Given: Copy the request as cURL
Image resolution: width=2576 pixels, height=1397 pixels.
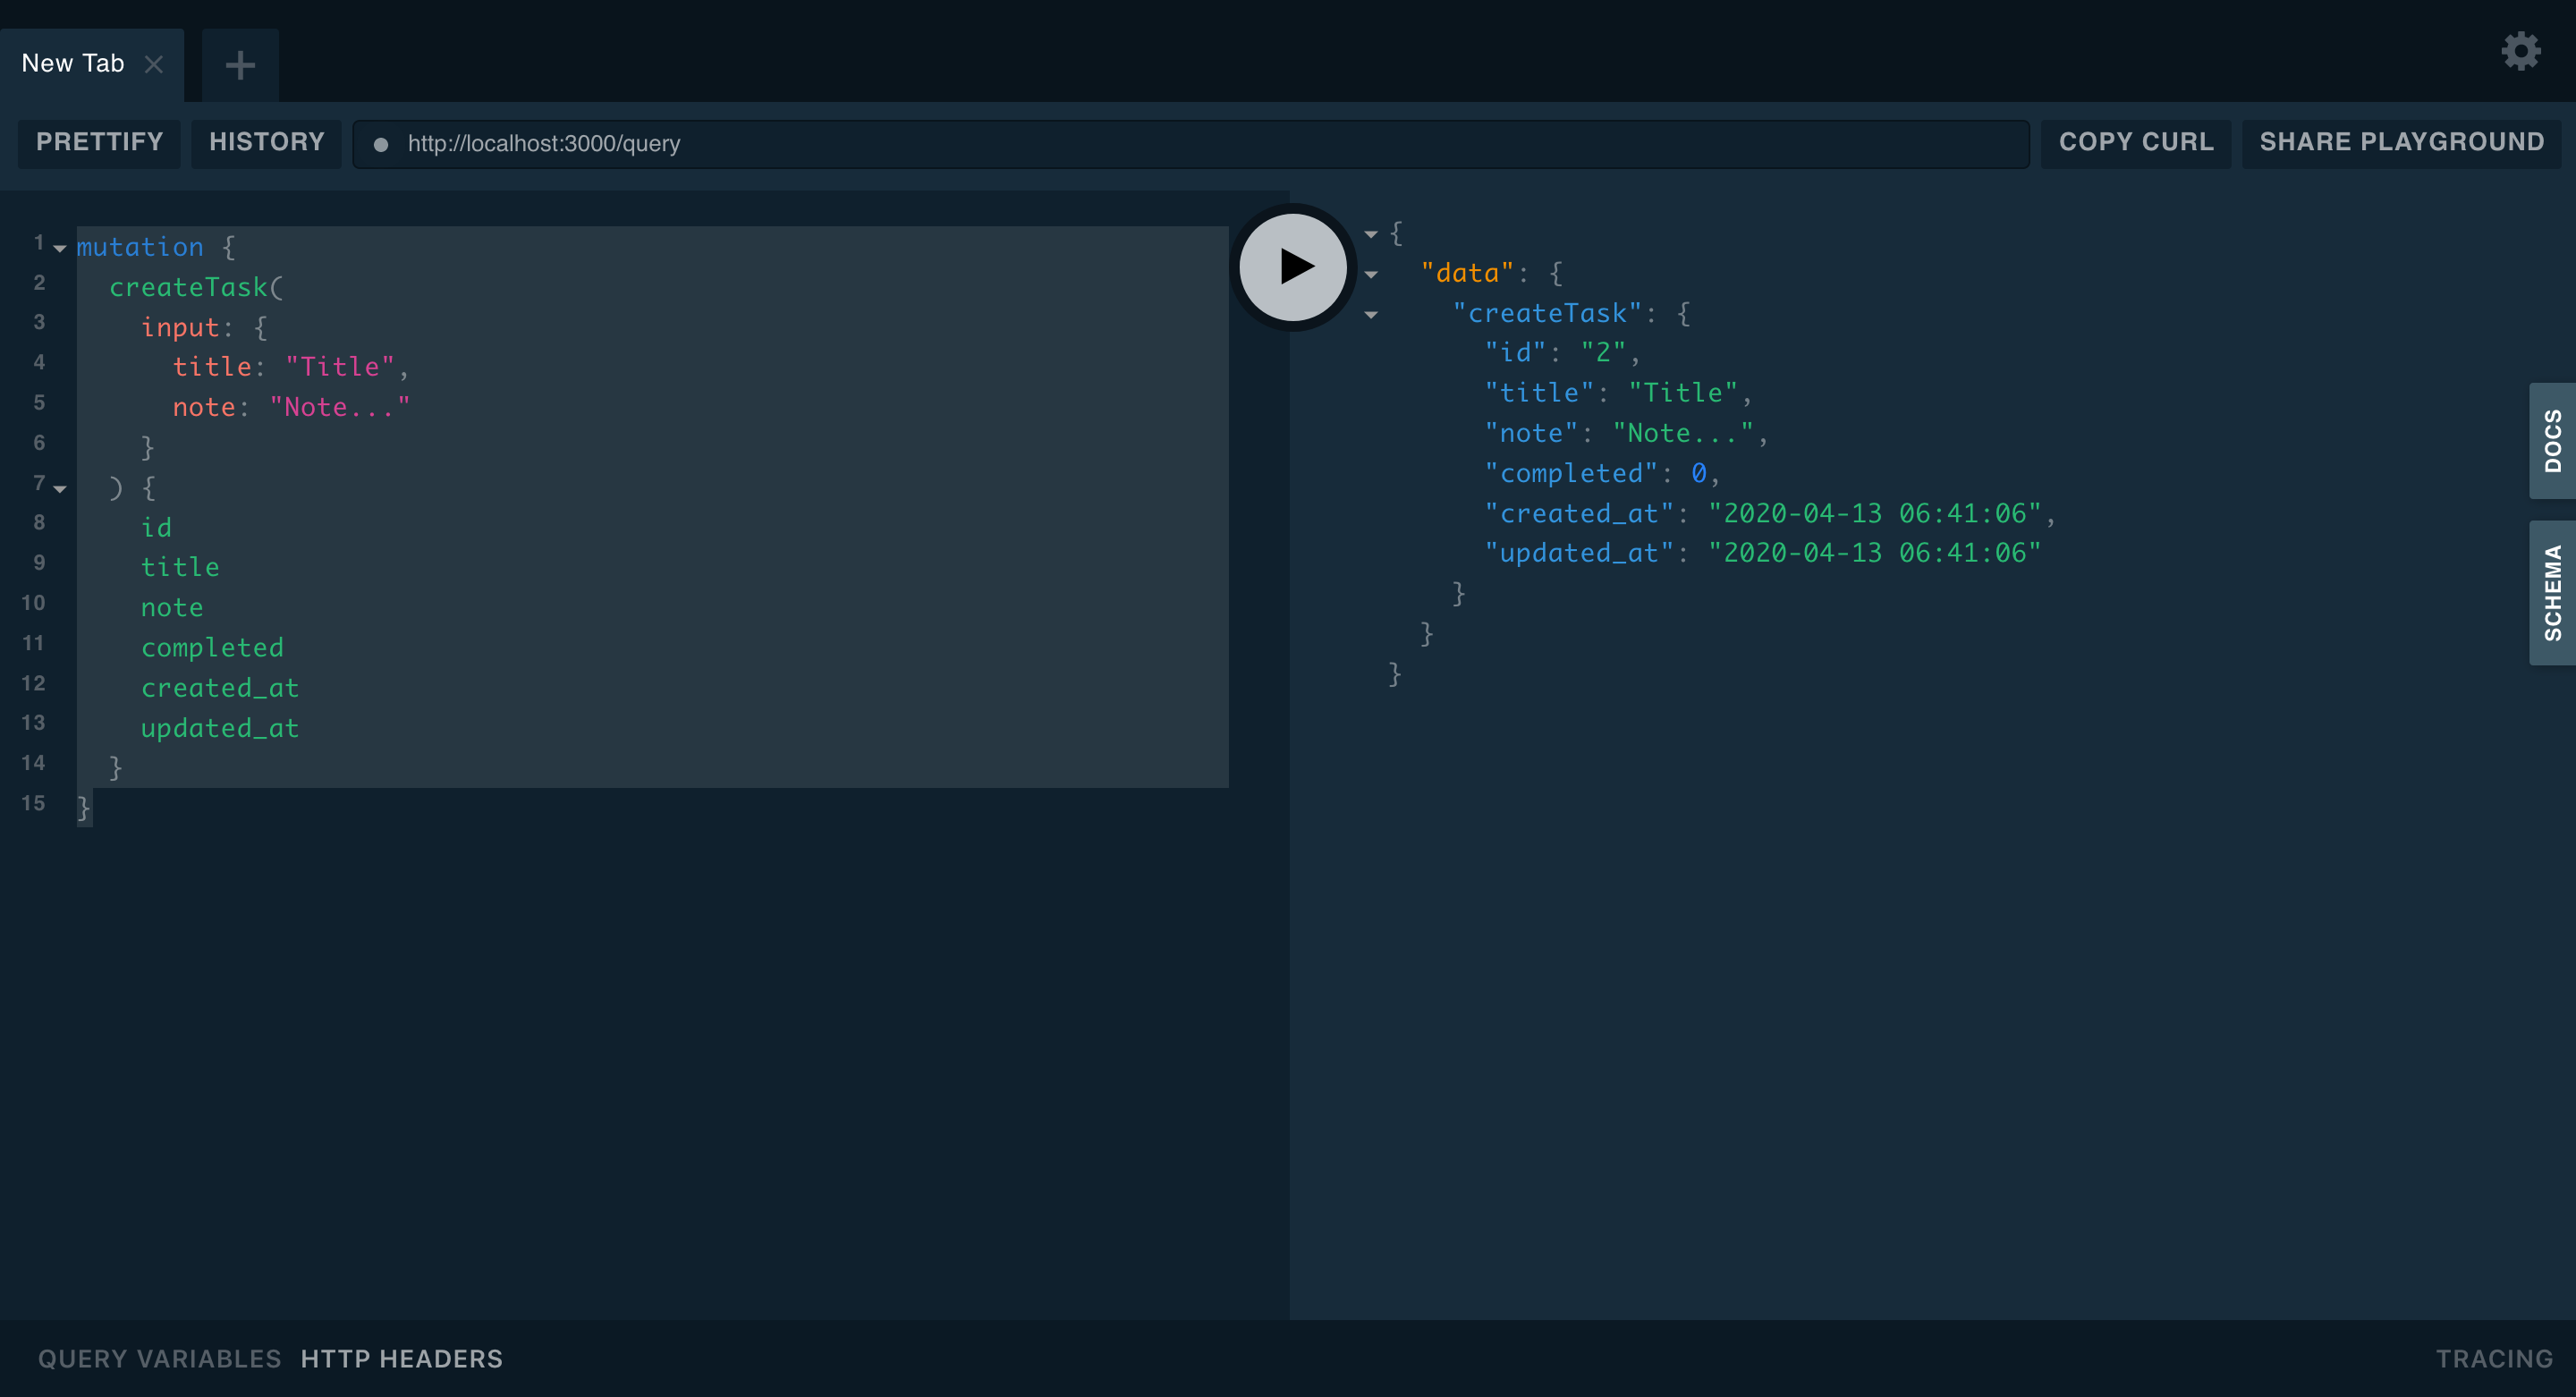Looking at the screenshot, I should 2135,142.
